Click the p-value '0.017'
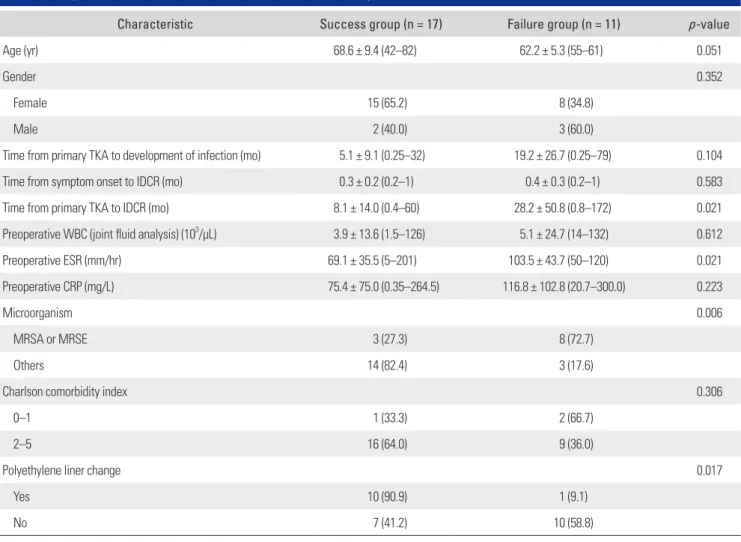 click(709, 470)
